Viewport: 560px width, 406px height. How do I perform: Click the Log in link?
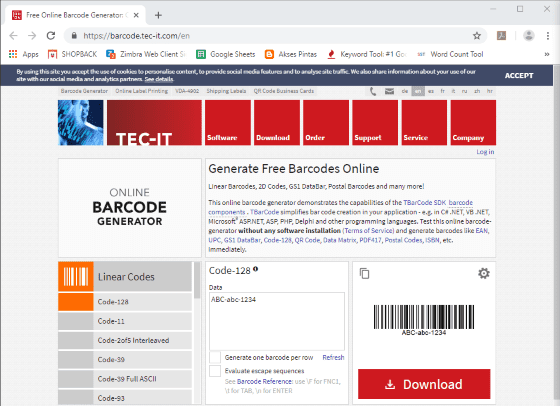(x=485, y=152)
